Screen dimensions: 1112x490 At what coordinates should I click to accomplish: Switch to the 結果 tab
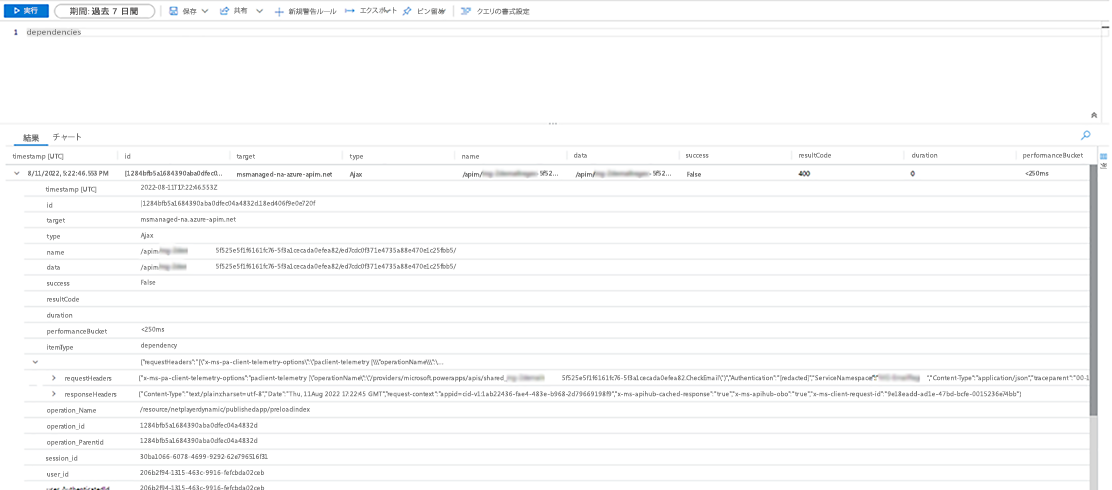tap(31, 138)
